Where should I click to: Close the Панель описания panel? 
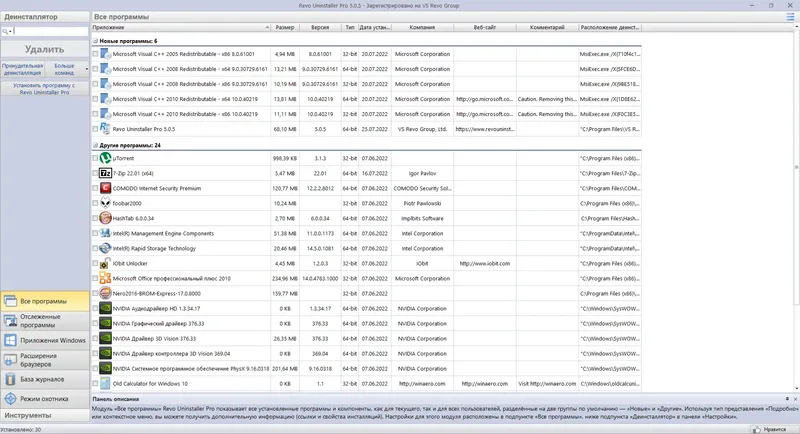tap(795, 399)
